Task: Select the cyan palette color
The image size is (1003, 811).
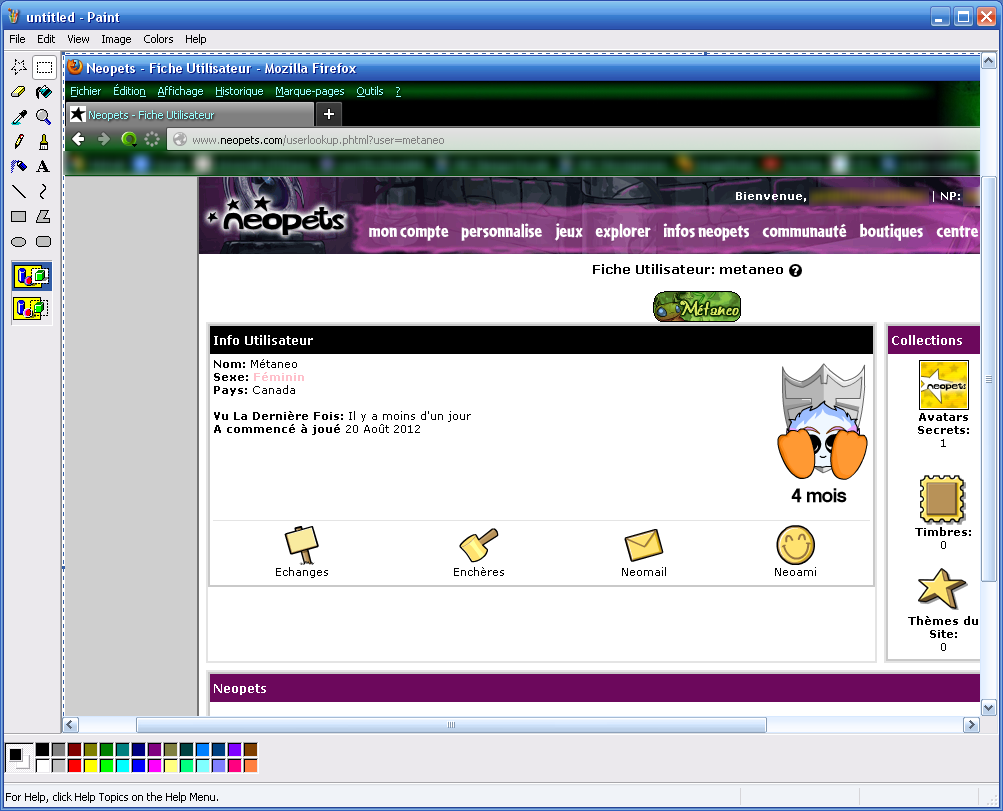Action: point(122,766)
